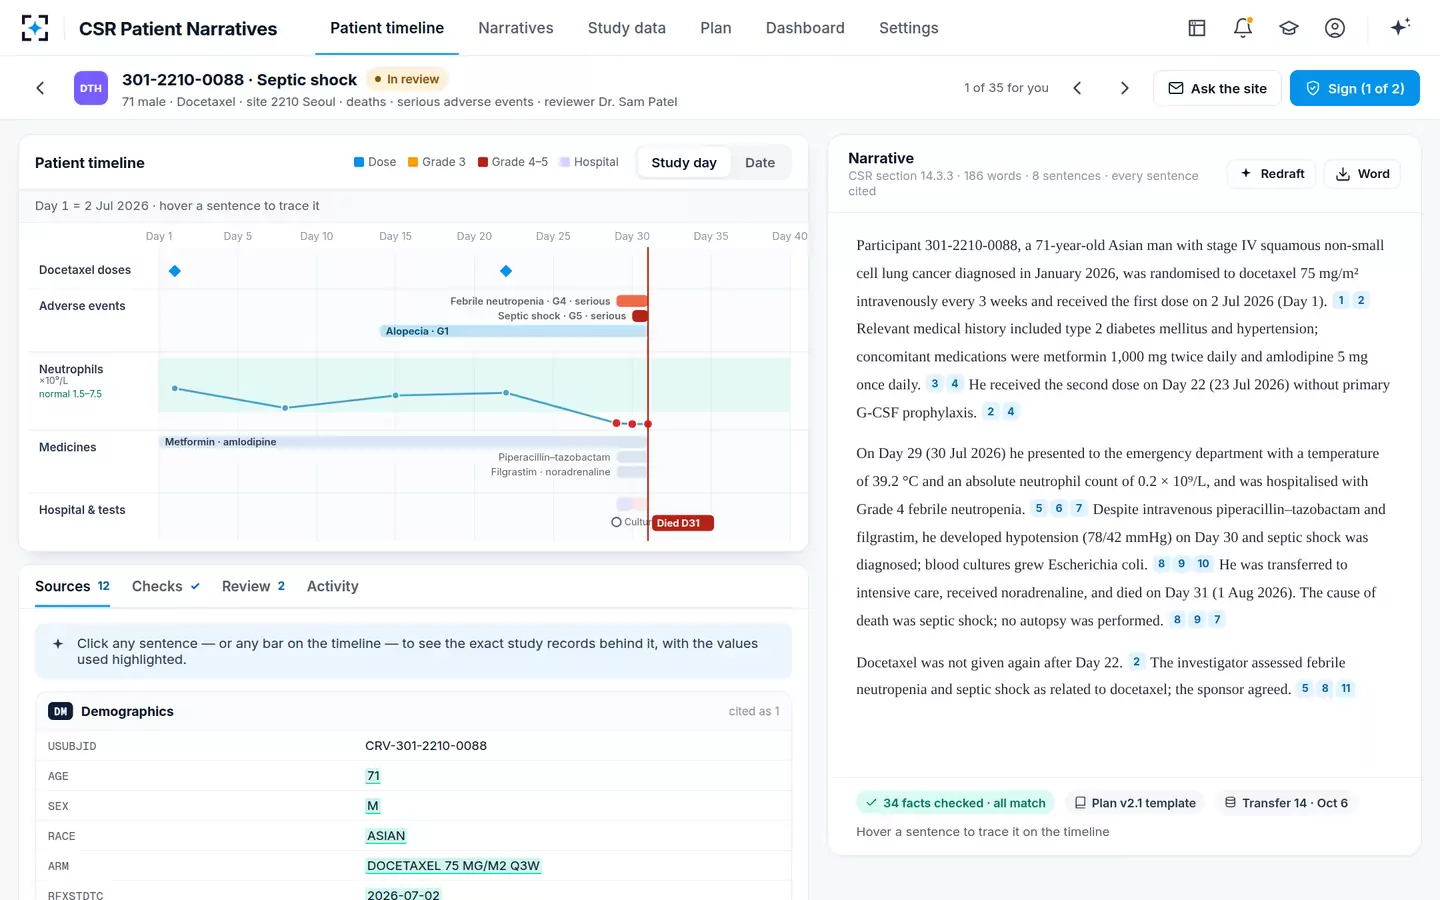Open the user account profile icon
This screenshot has height=900, width=1440.
click(x=1335, y=28)
